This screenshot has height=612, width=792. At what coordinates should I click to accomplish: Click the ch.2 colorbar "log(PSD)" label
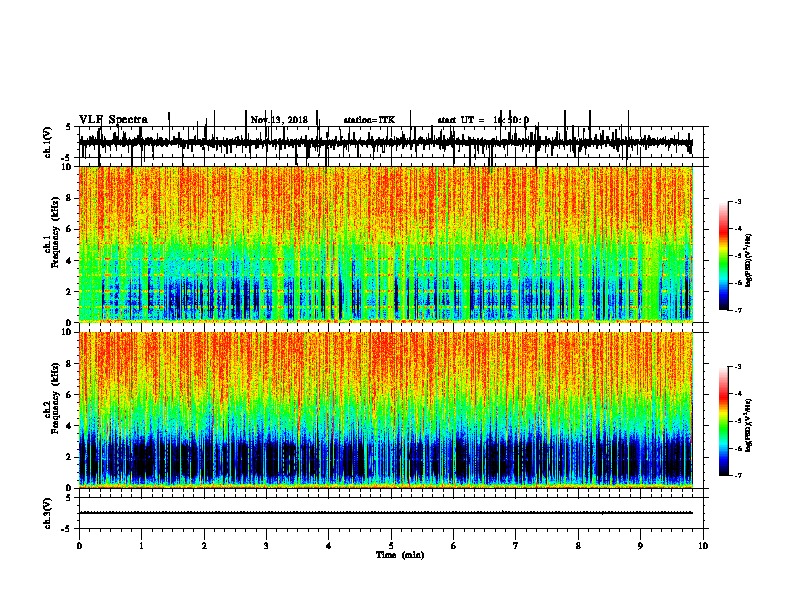click(748, 425)
